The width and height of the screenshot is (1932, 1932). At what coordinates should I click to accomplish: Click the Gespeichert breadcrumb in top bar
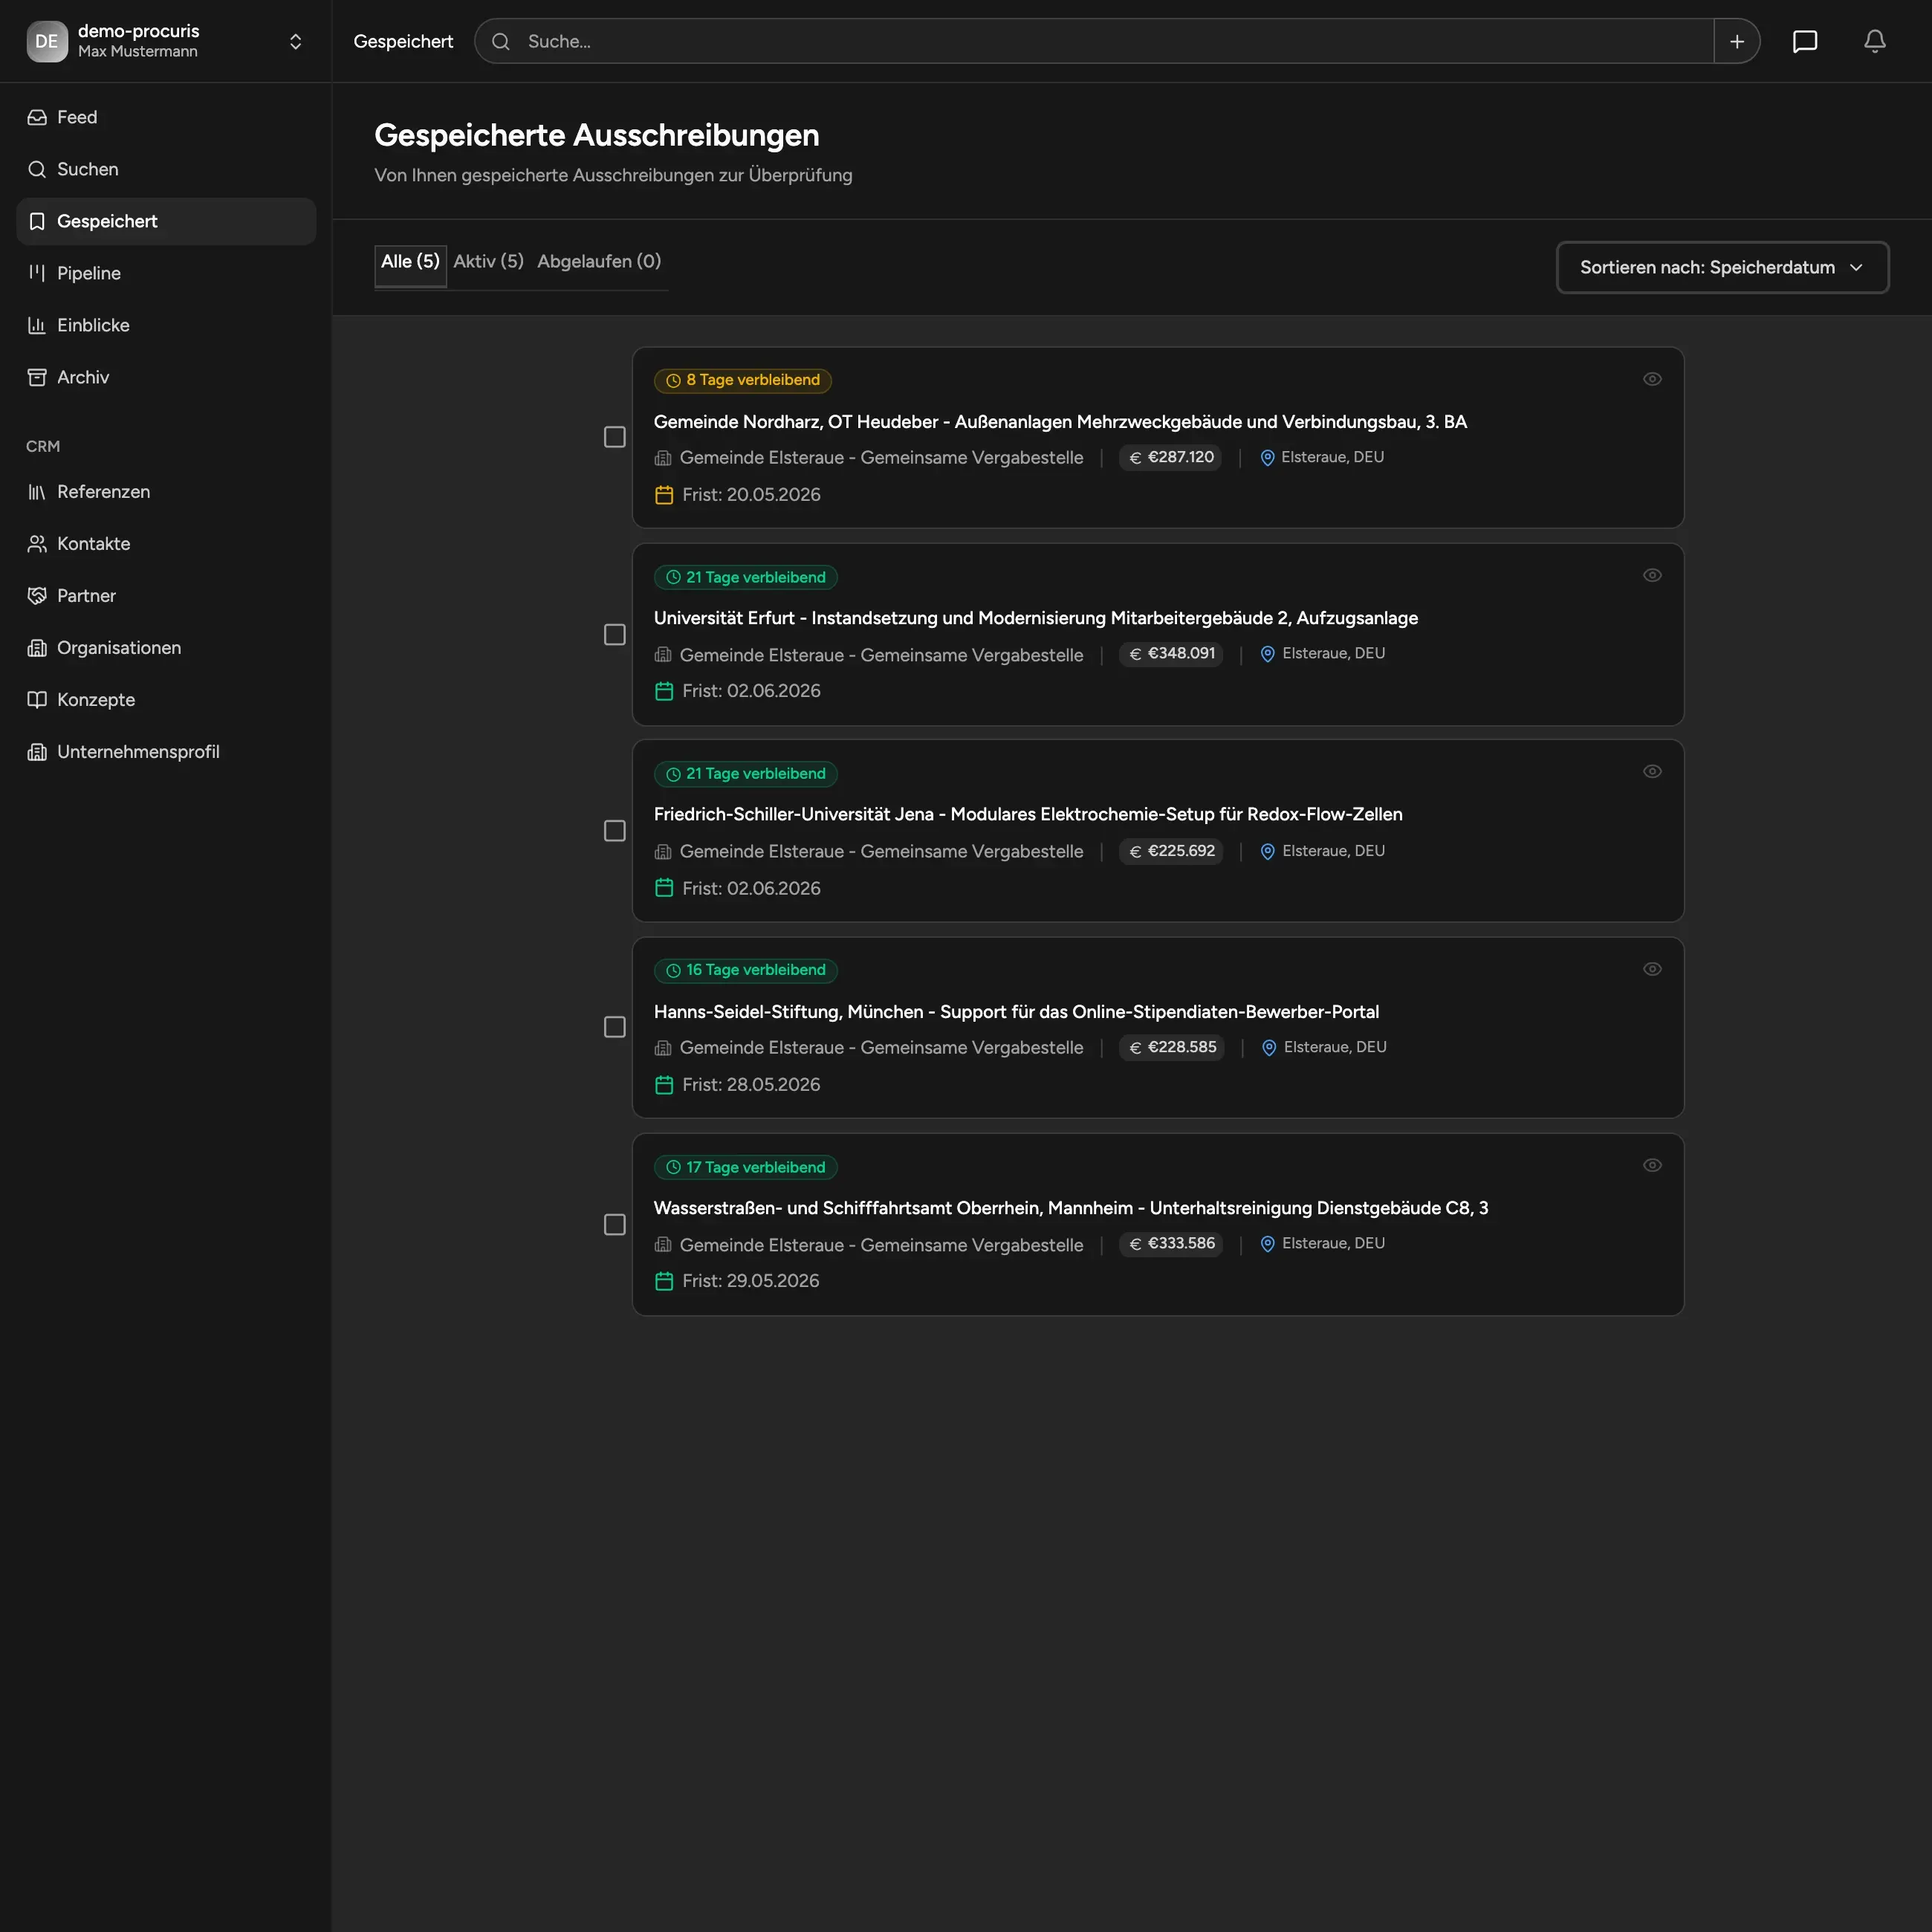pos(403,41)
